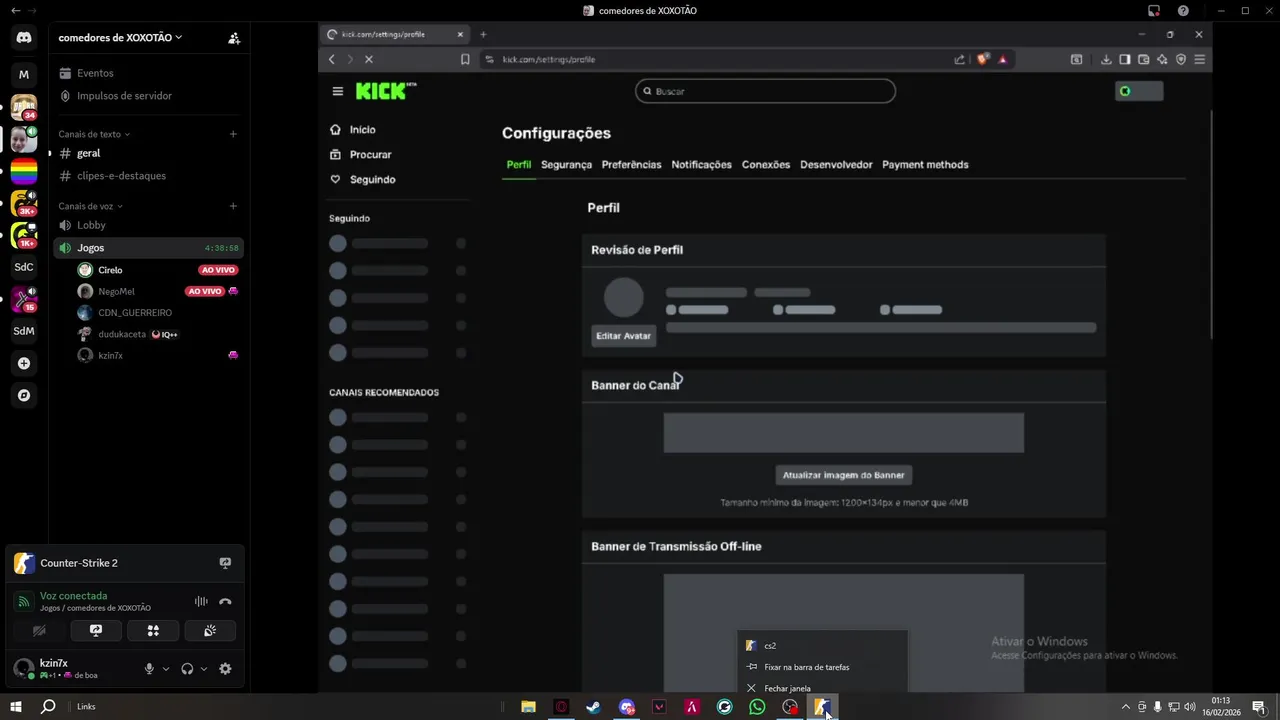Switch to Desenvolvedor tab

836,164
